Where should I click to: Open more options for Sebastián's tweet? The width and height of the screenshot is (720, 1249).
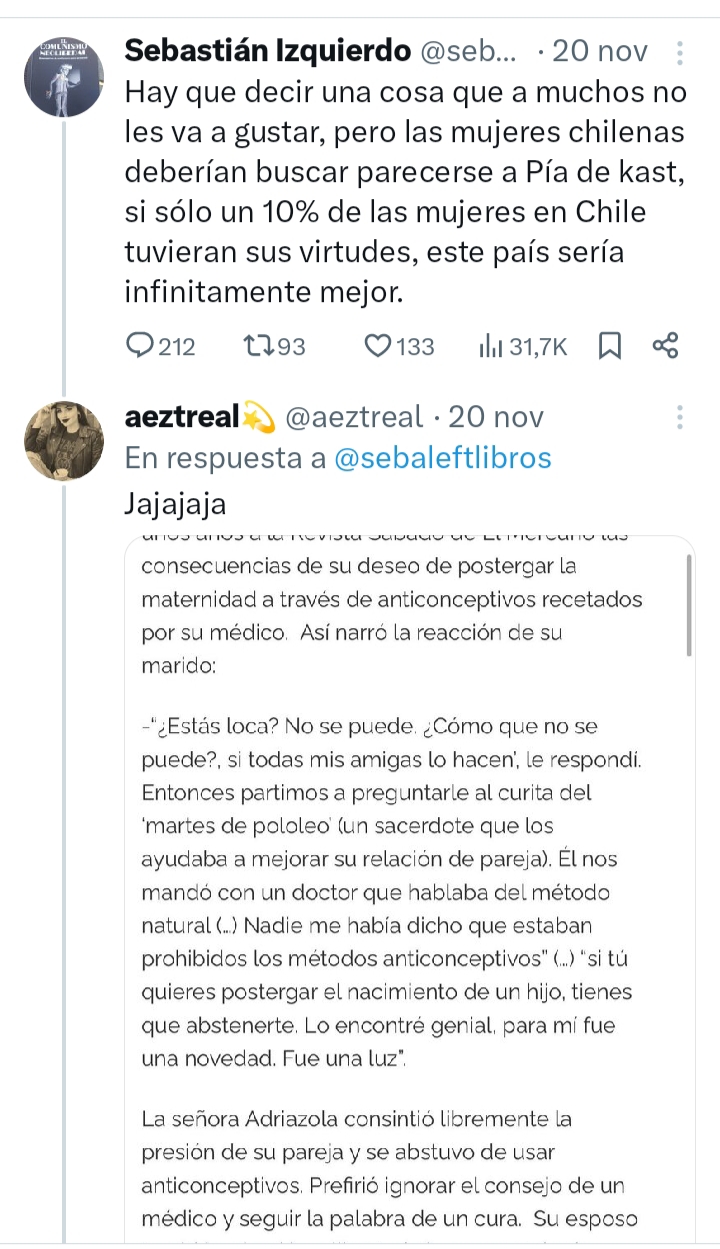click(x=680, y=52)
